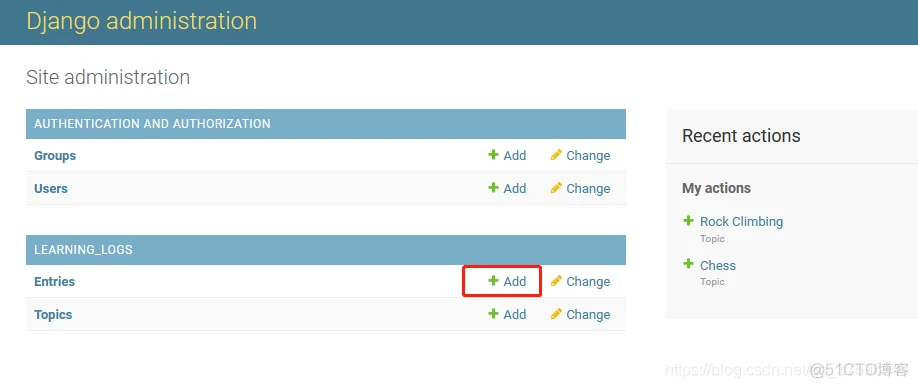Click the pencil icon in Entries row

click(556, 280)
